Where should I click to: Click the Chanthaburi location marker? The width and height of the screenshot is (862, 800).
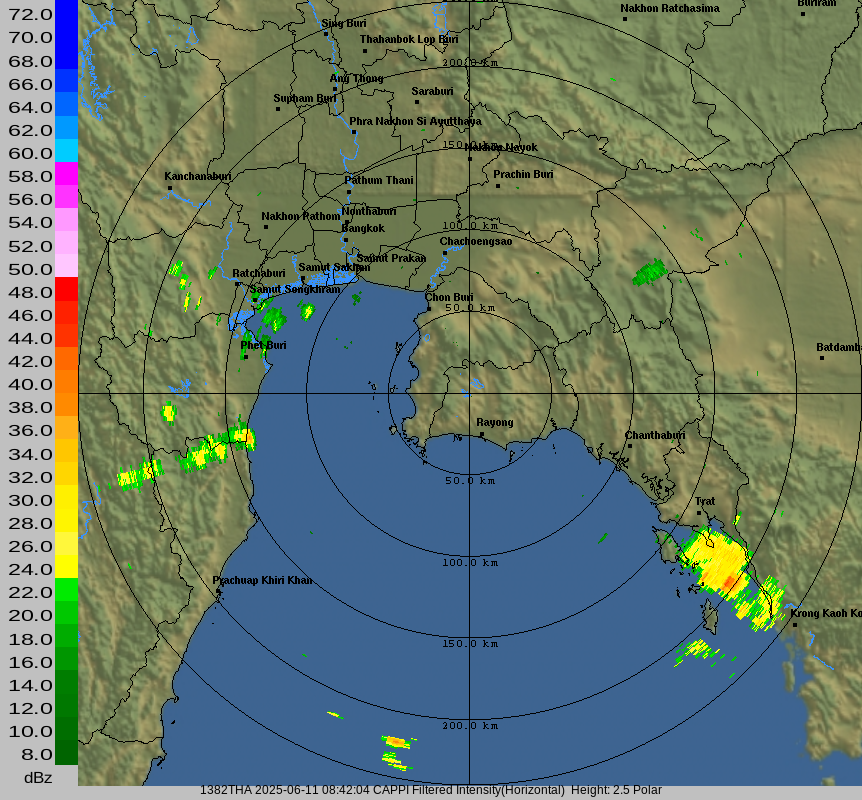629,446
